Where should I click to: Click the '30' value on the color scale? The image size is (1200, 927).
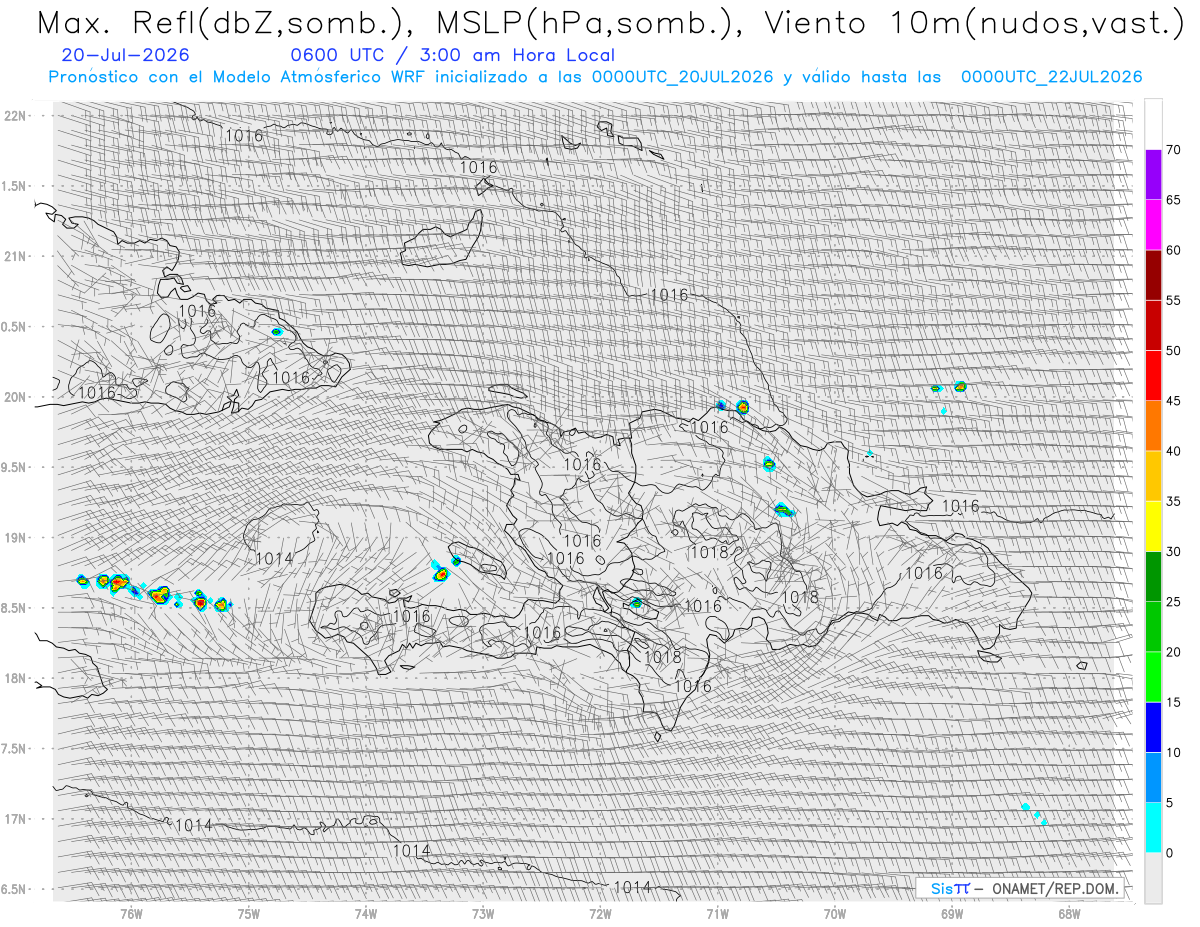[1174, 551]
